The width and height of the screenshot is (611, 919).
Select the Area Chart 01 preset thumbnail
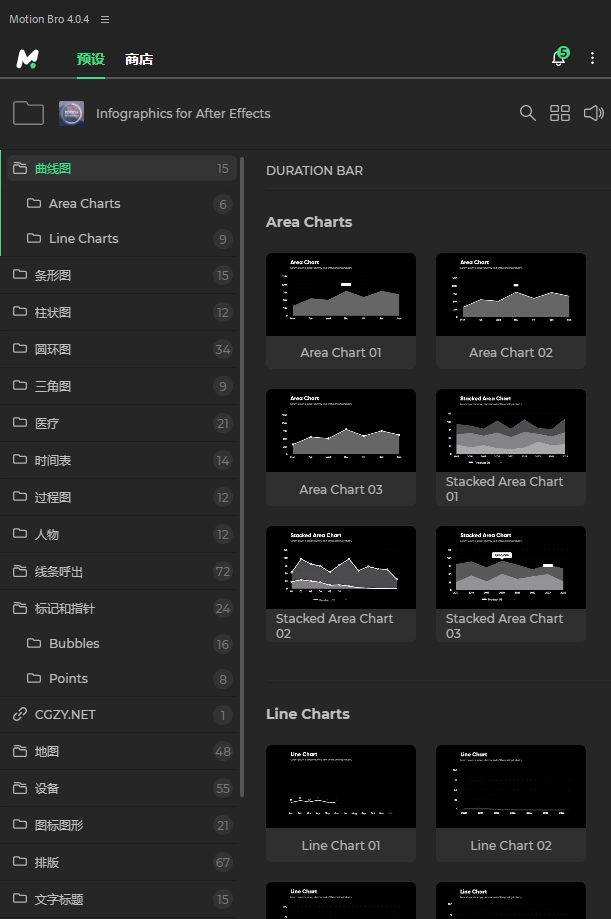(341, 294)
